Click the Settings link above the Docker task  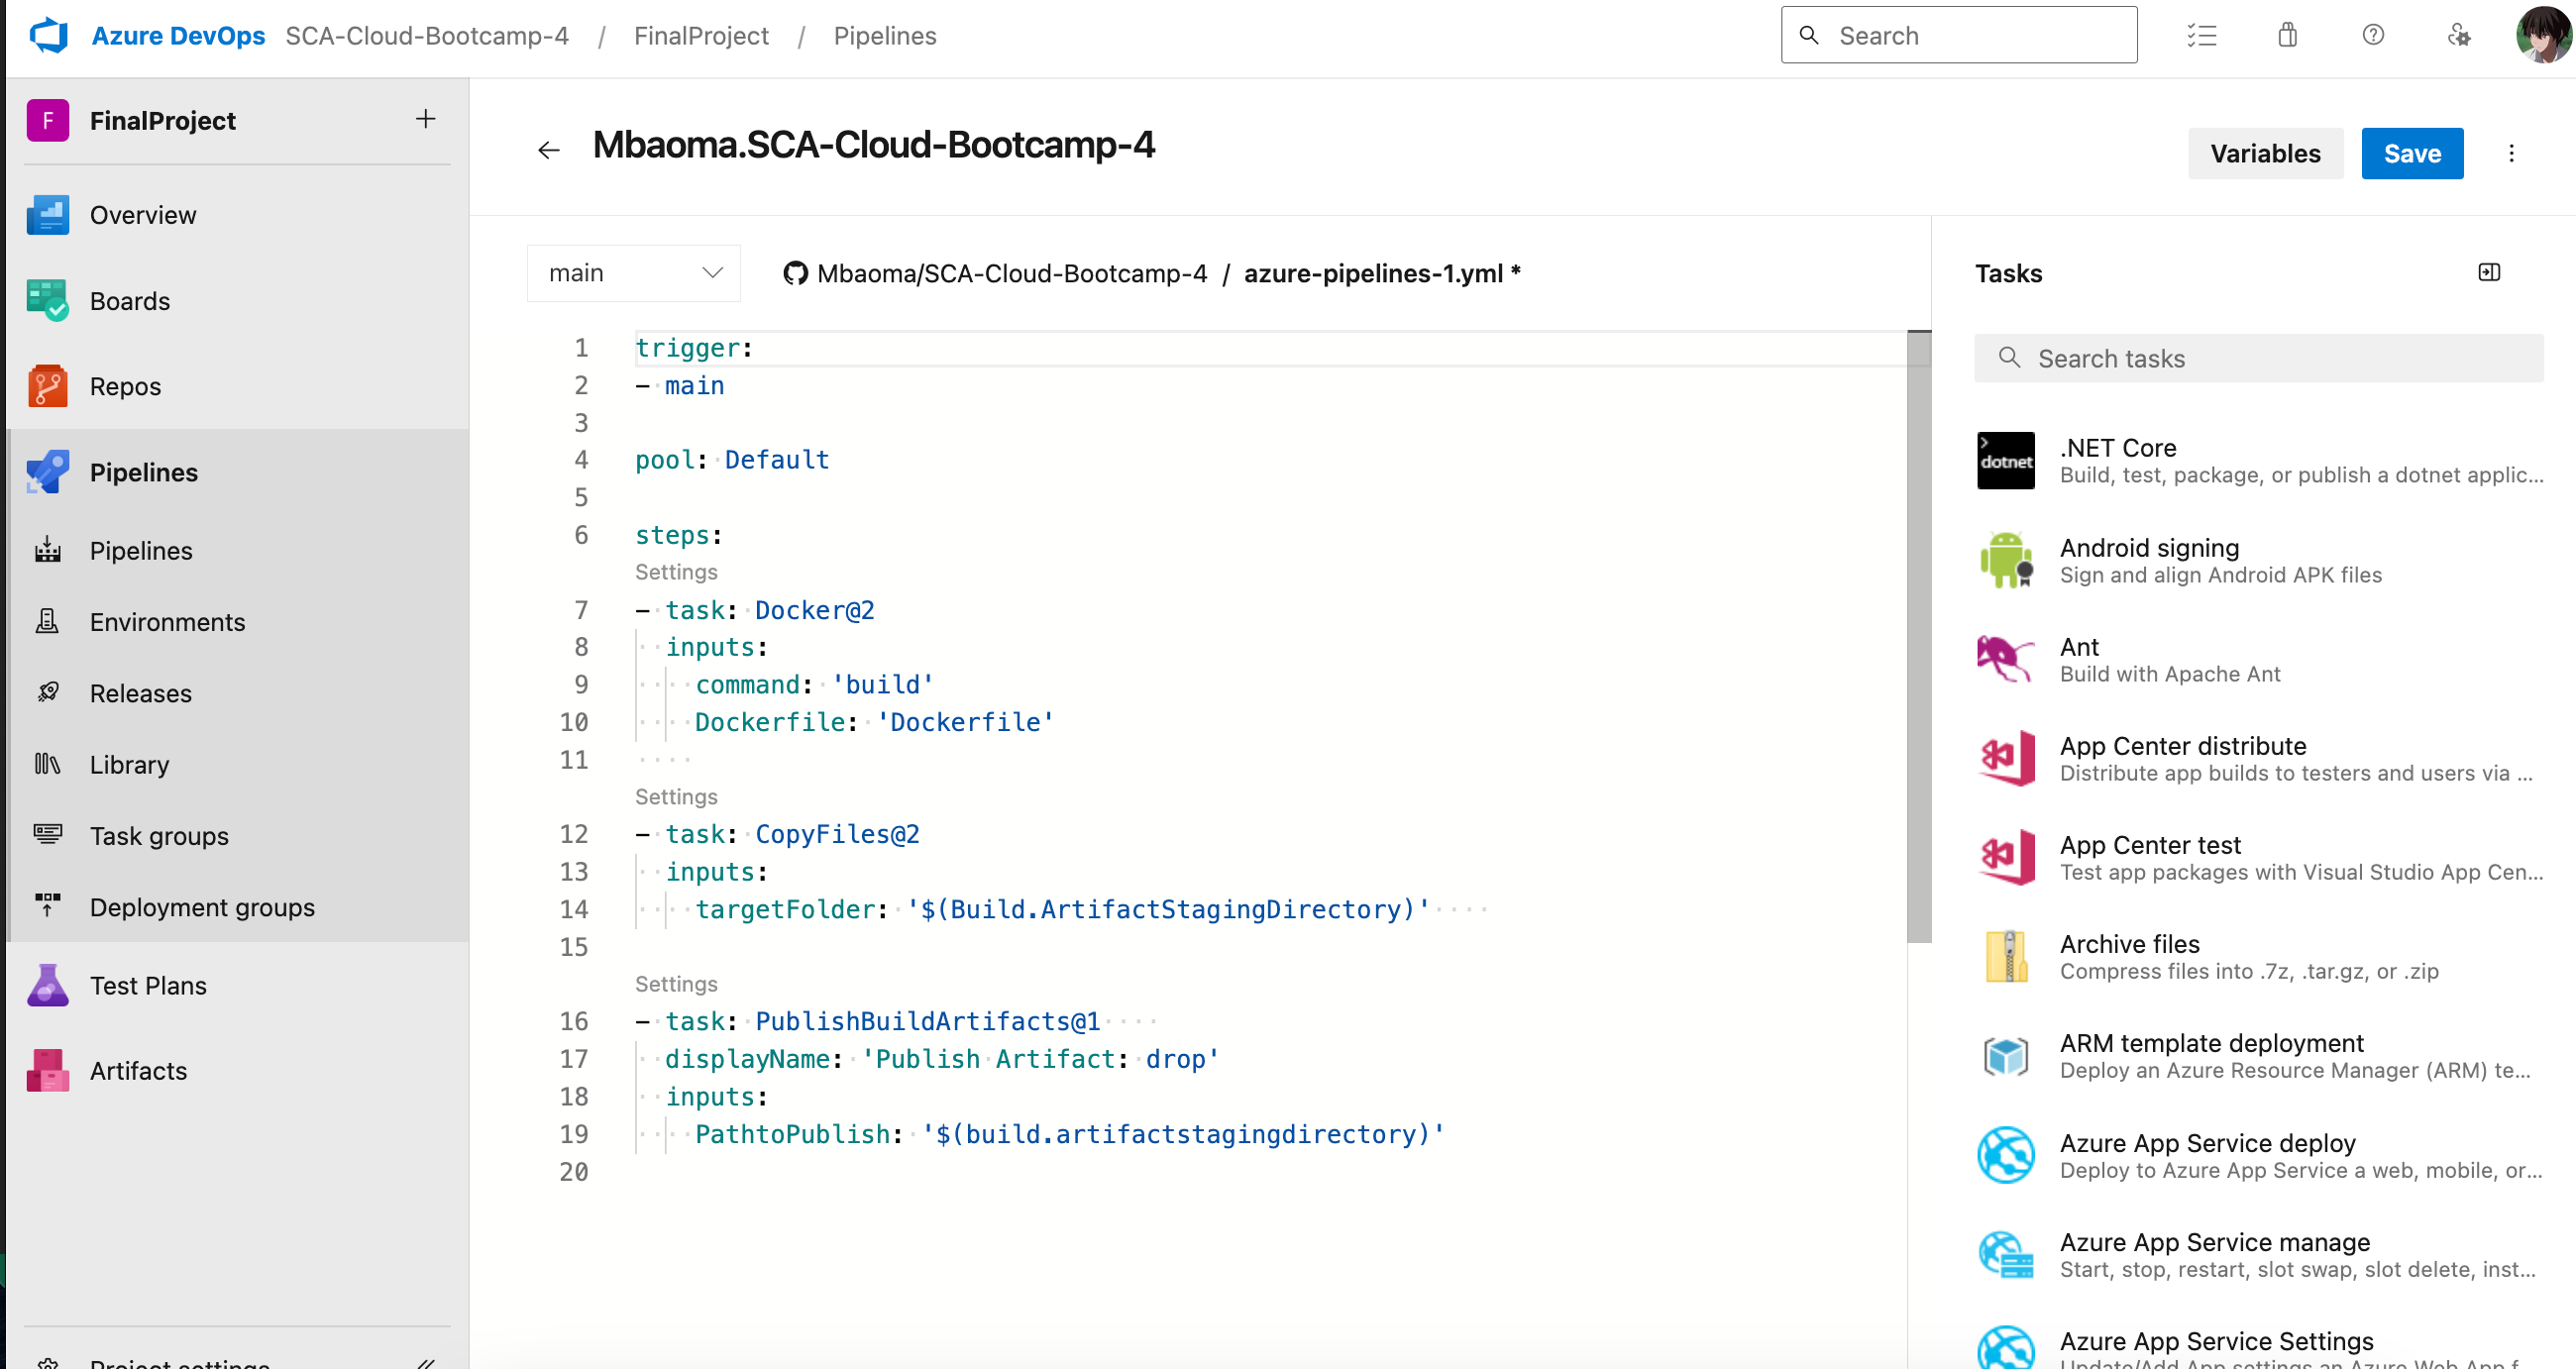(x=676, y=571)
